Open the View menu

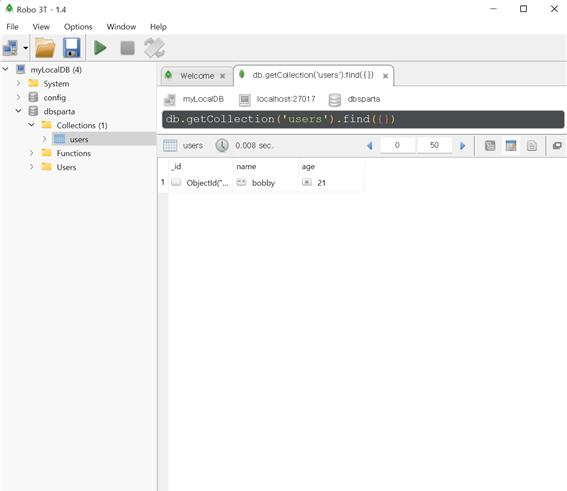click(x=41, y=27)
